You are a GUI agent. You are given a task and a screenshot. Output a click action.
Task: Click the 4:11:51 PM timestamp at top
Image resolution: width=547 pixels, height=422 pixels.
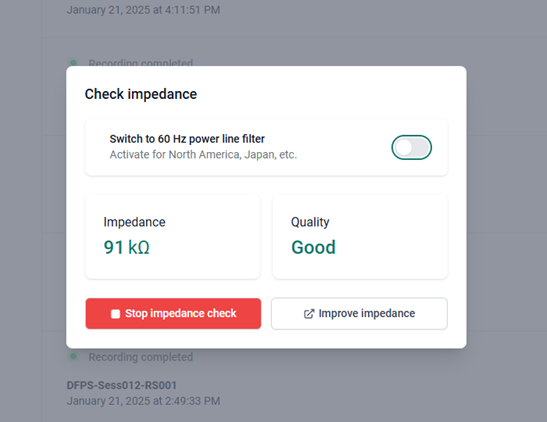(193, 10)
